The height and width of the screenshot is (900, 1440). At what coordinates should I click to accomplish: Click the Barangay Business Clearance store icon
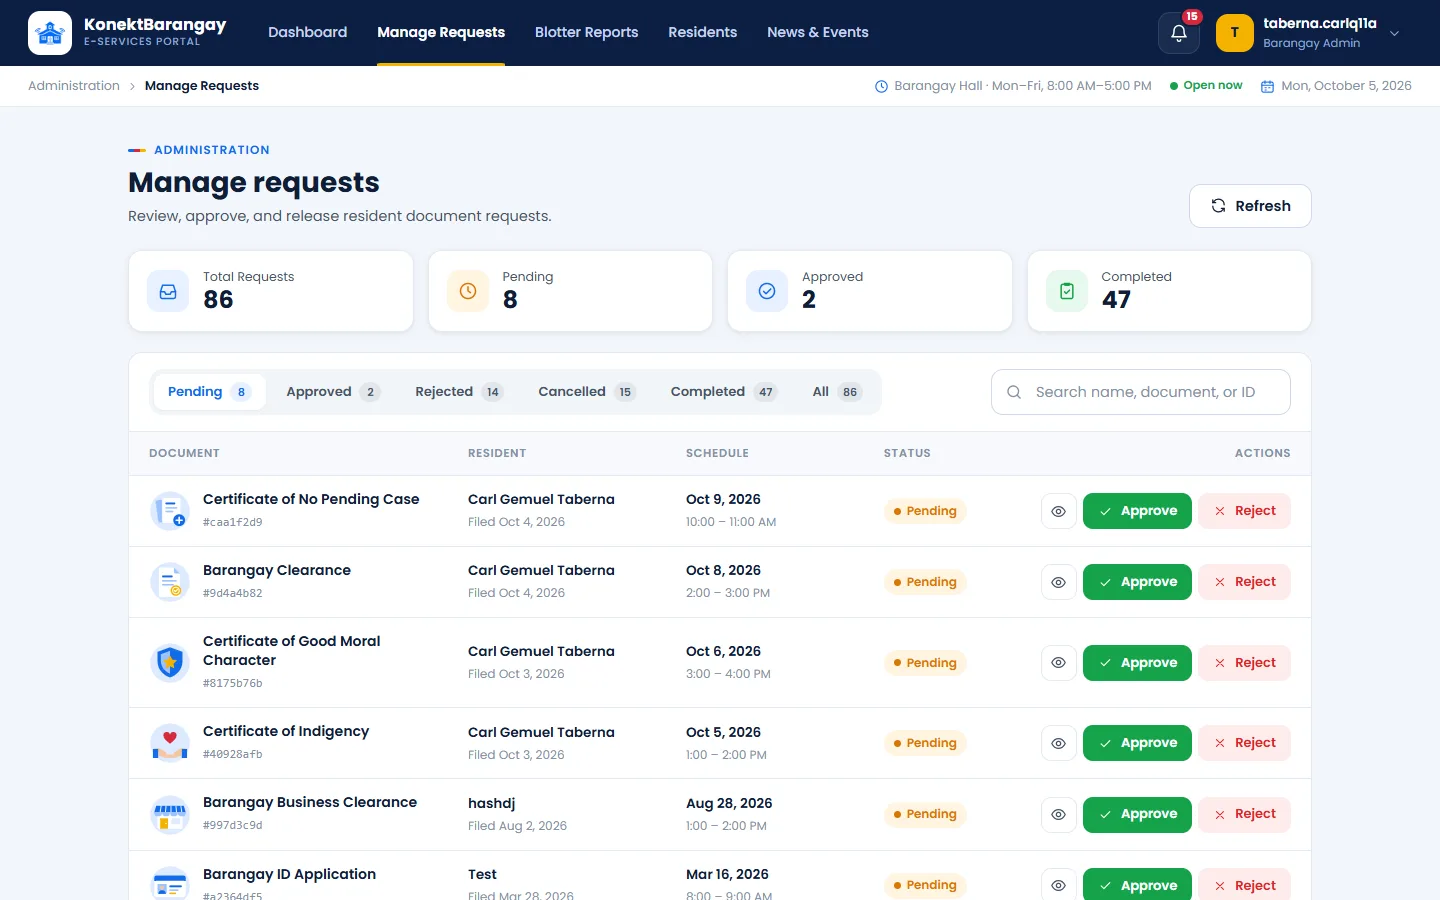tap(170, 814)
